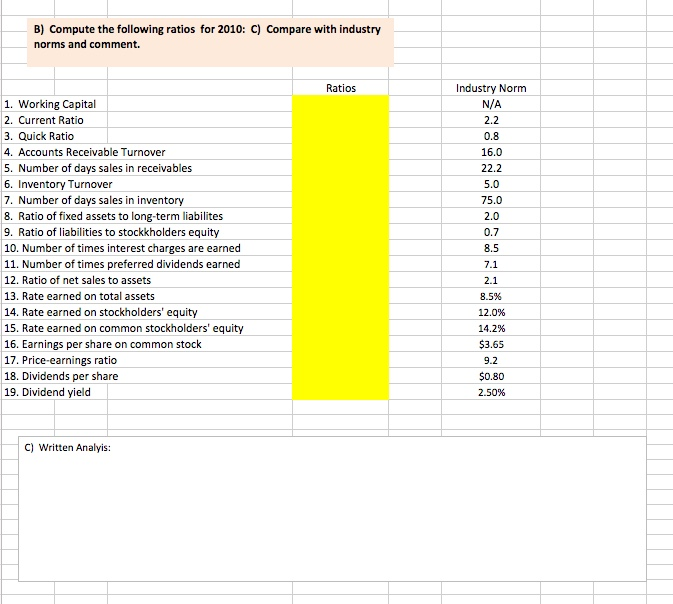
Task: Select '12. Ratio of net sales to assets'
Action: (78, 280)
